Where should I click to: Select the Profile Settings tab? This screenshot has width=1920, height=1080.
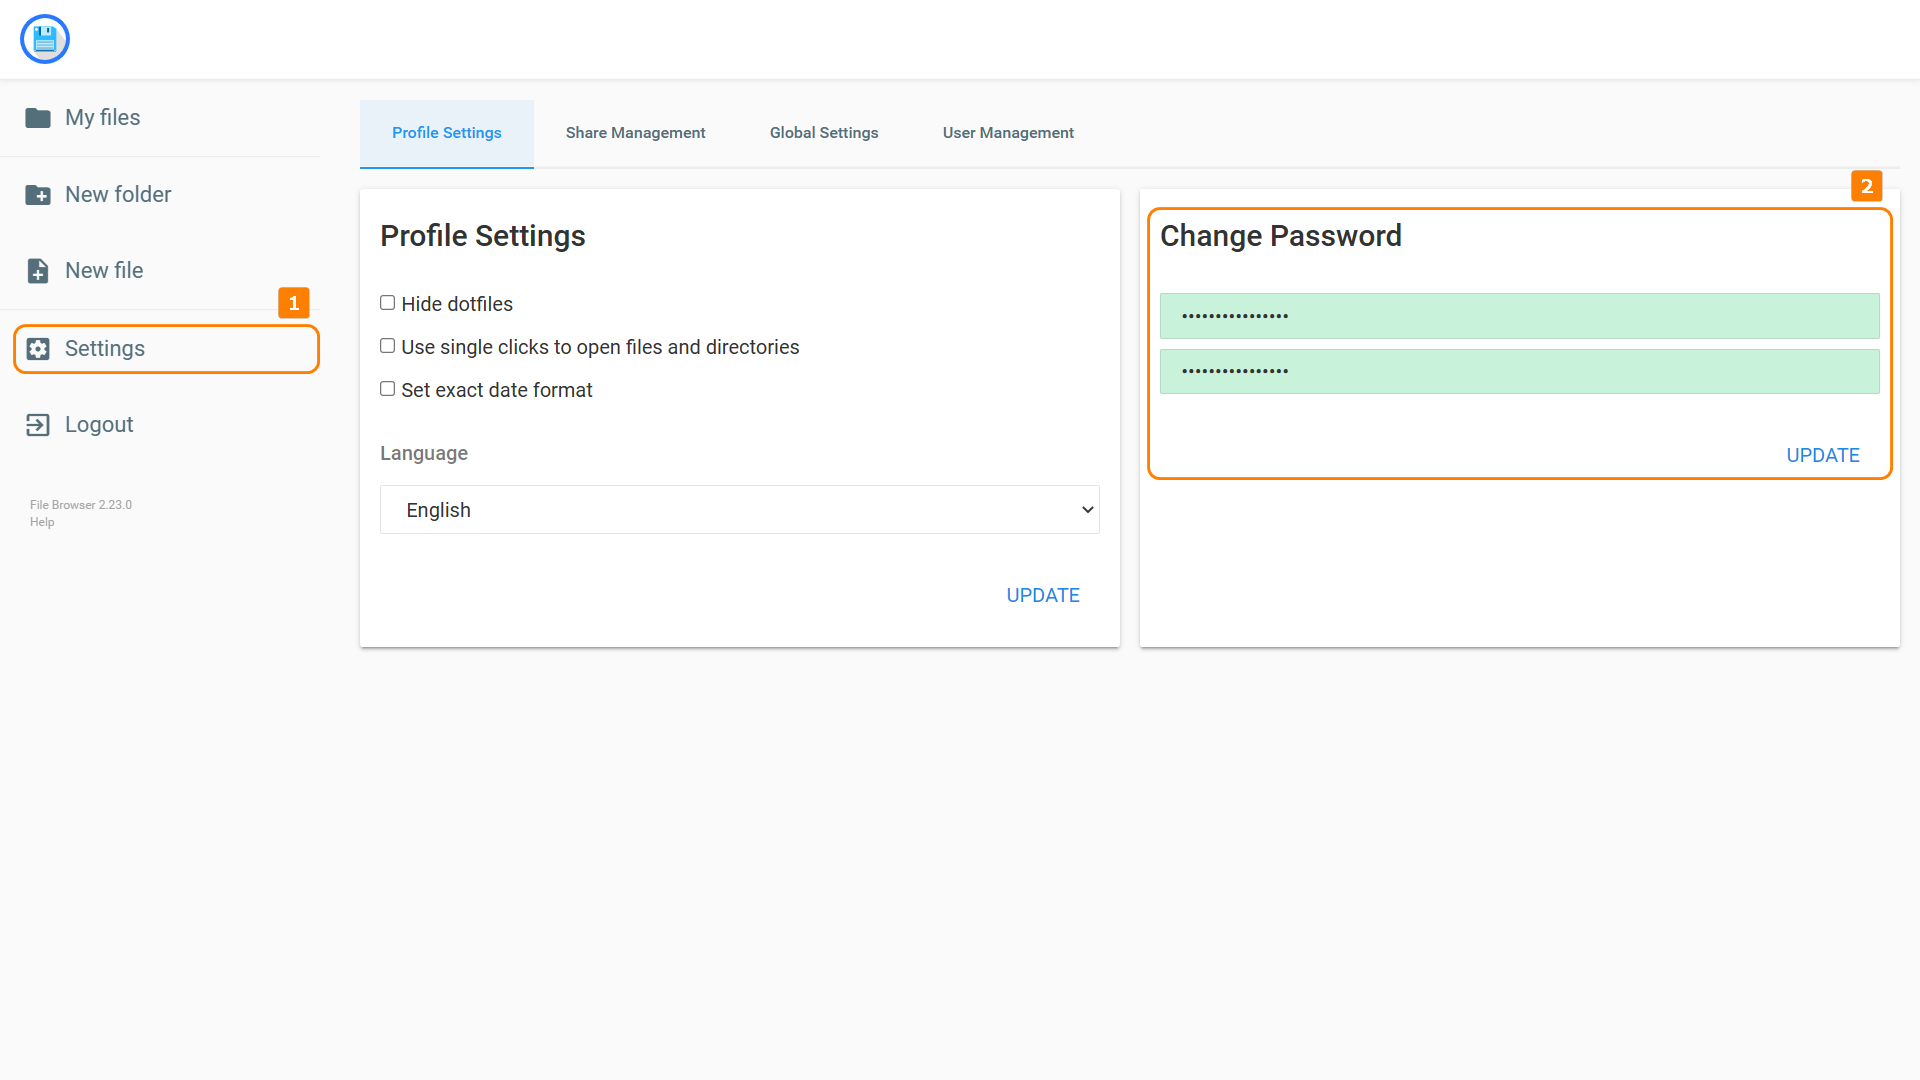(446, 133)
